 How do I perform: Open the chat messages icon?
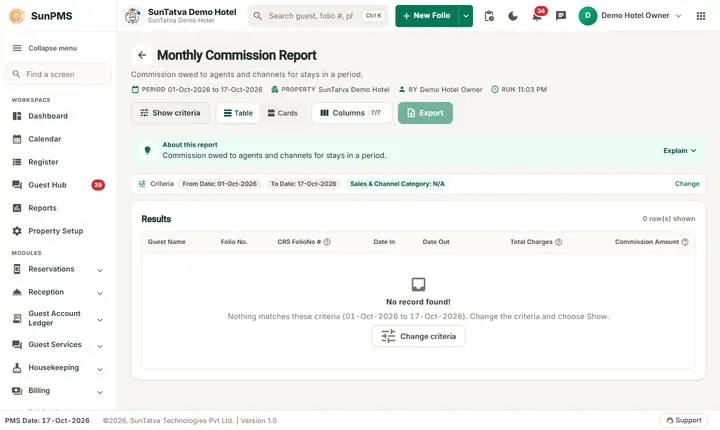click(x=561, y=16)
